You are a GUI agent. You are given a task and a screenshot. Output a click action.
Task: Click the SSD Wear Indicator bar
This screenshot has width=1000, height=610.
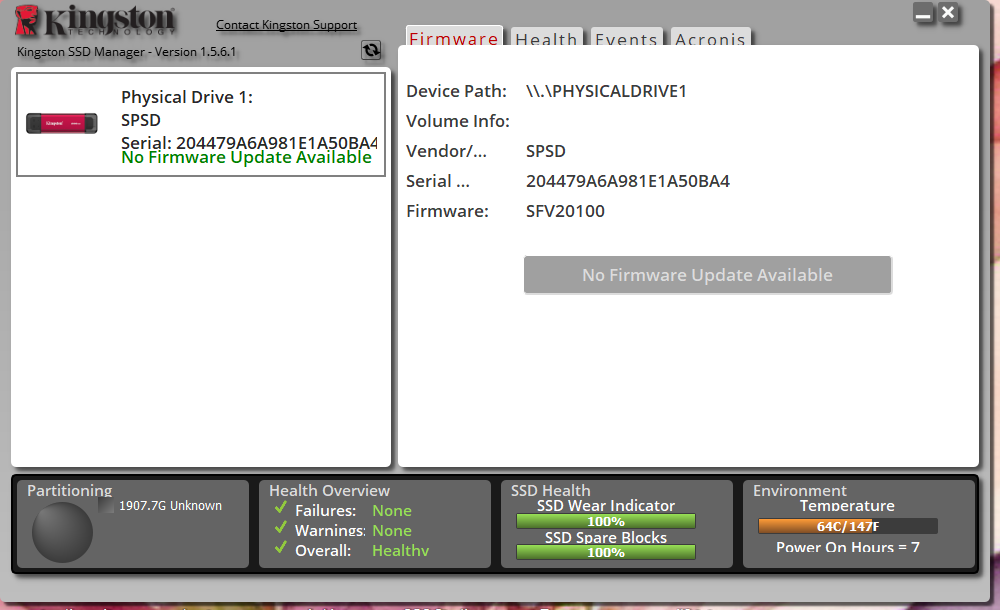(605, 521)
